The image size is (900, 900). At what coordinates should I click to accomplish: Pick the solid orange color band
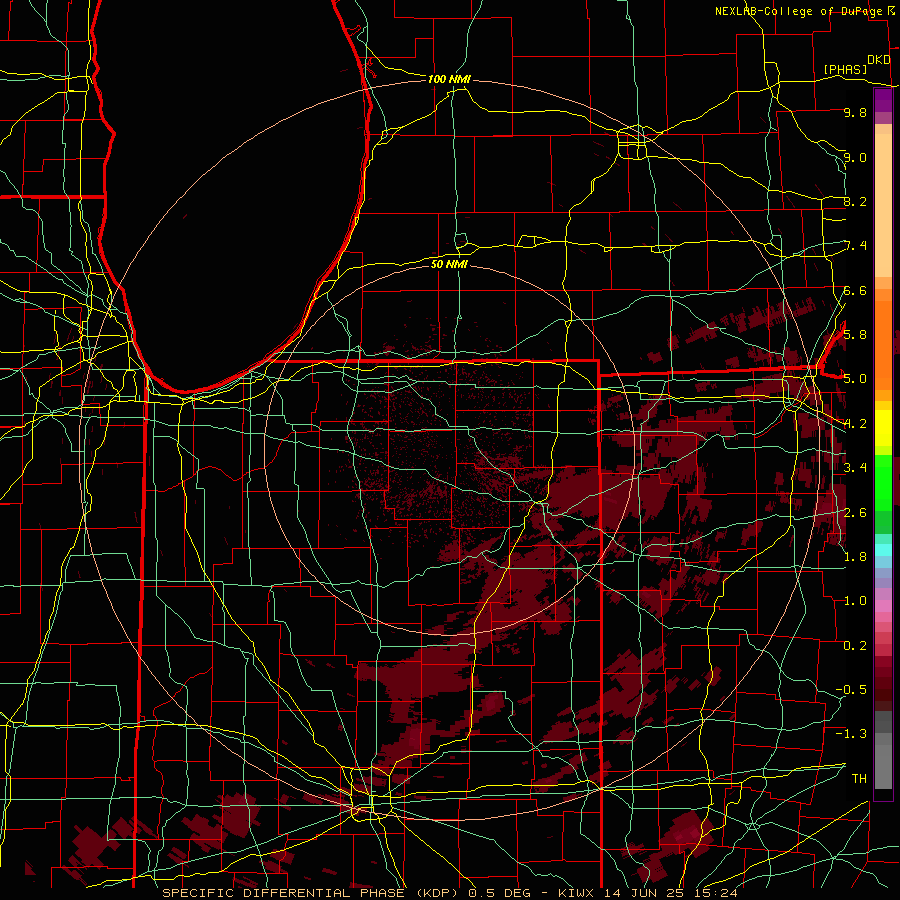[883, 344]
